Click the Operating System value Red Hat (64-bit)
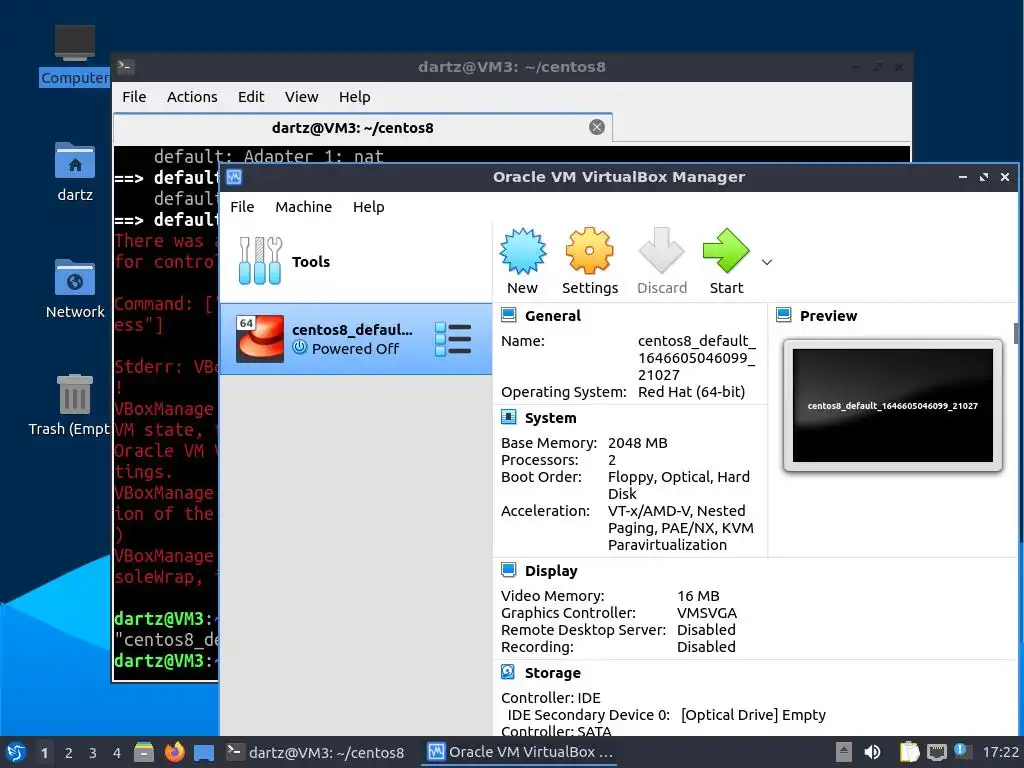1024x768 pixels. (x=691, y=392)
